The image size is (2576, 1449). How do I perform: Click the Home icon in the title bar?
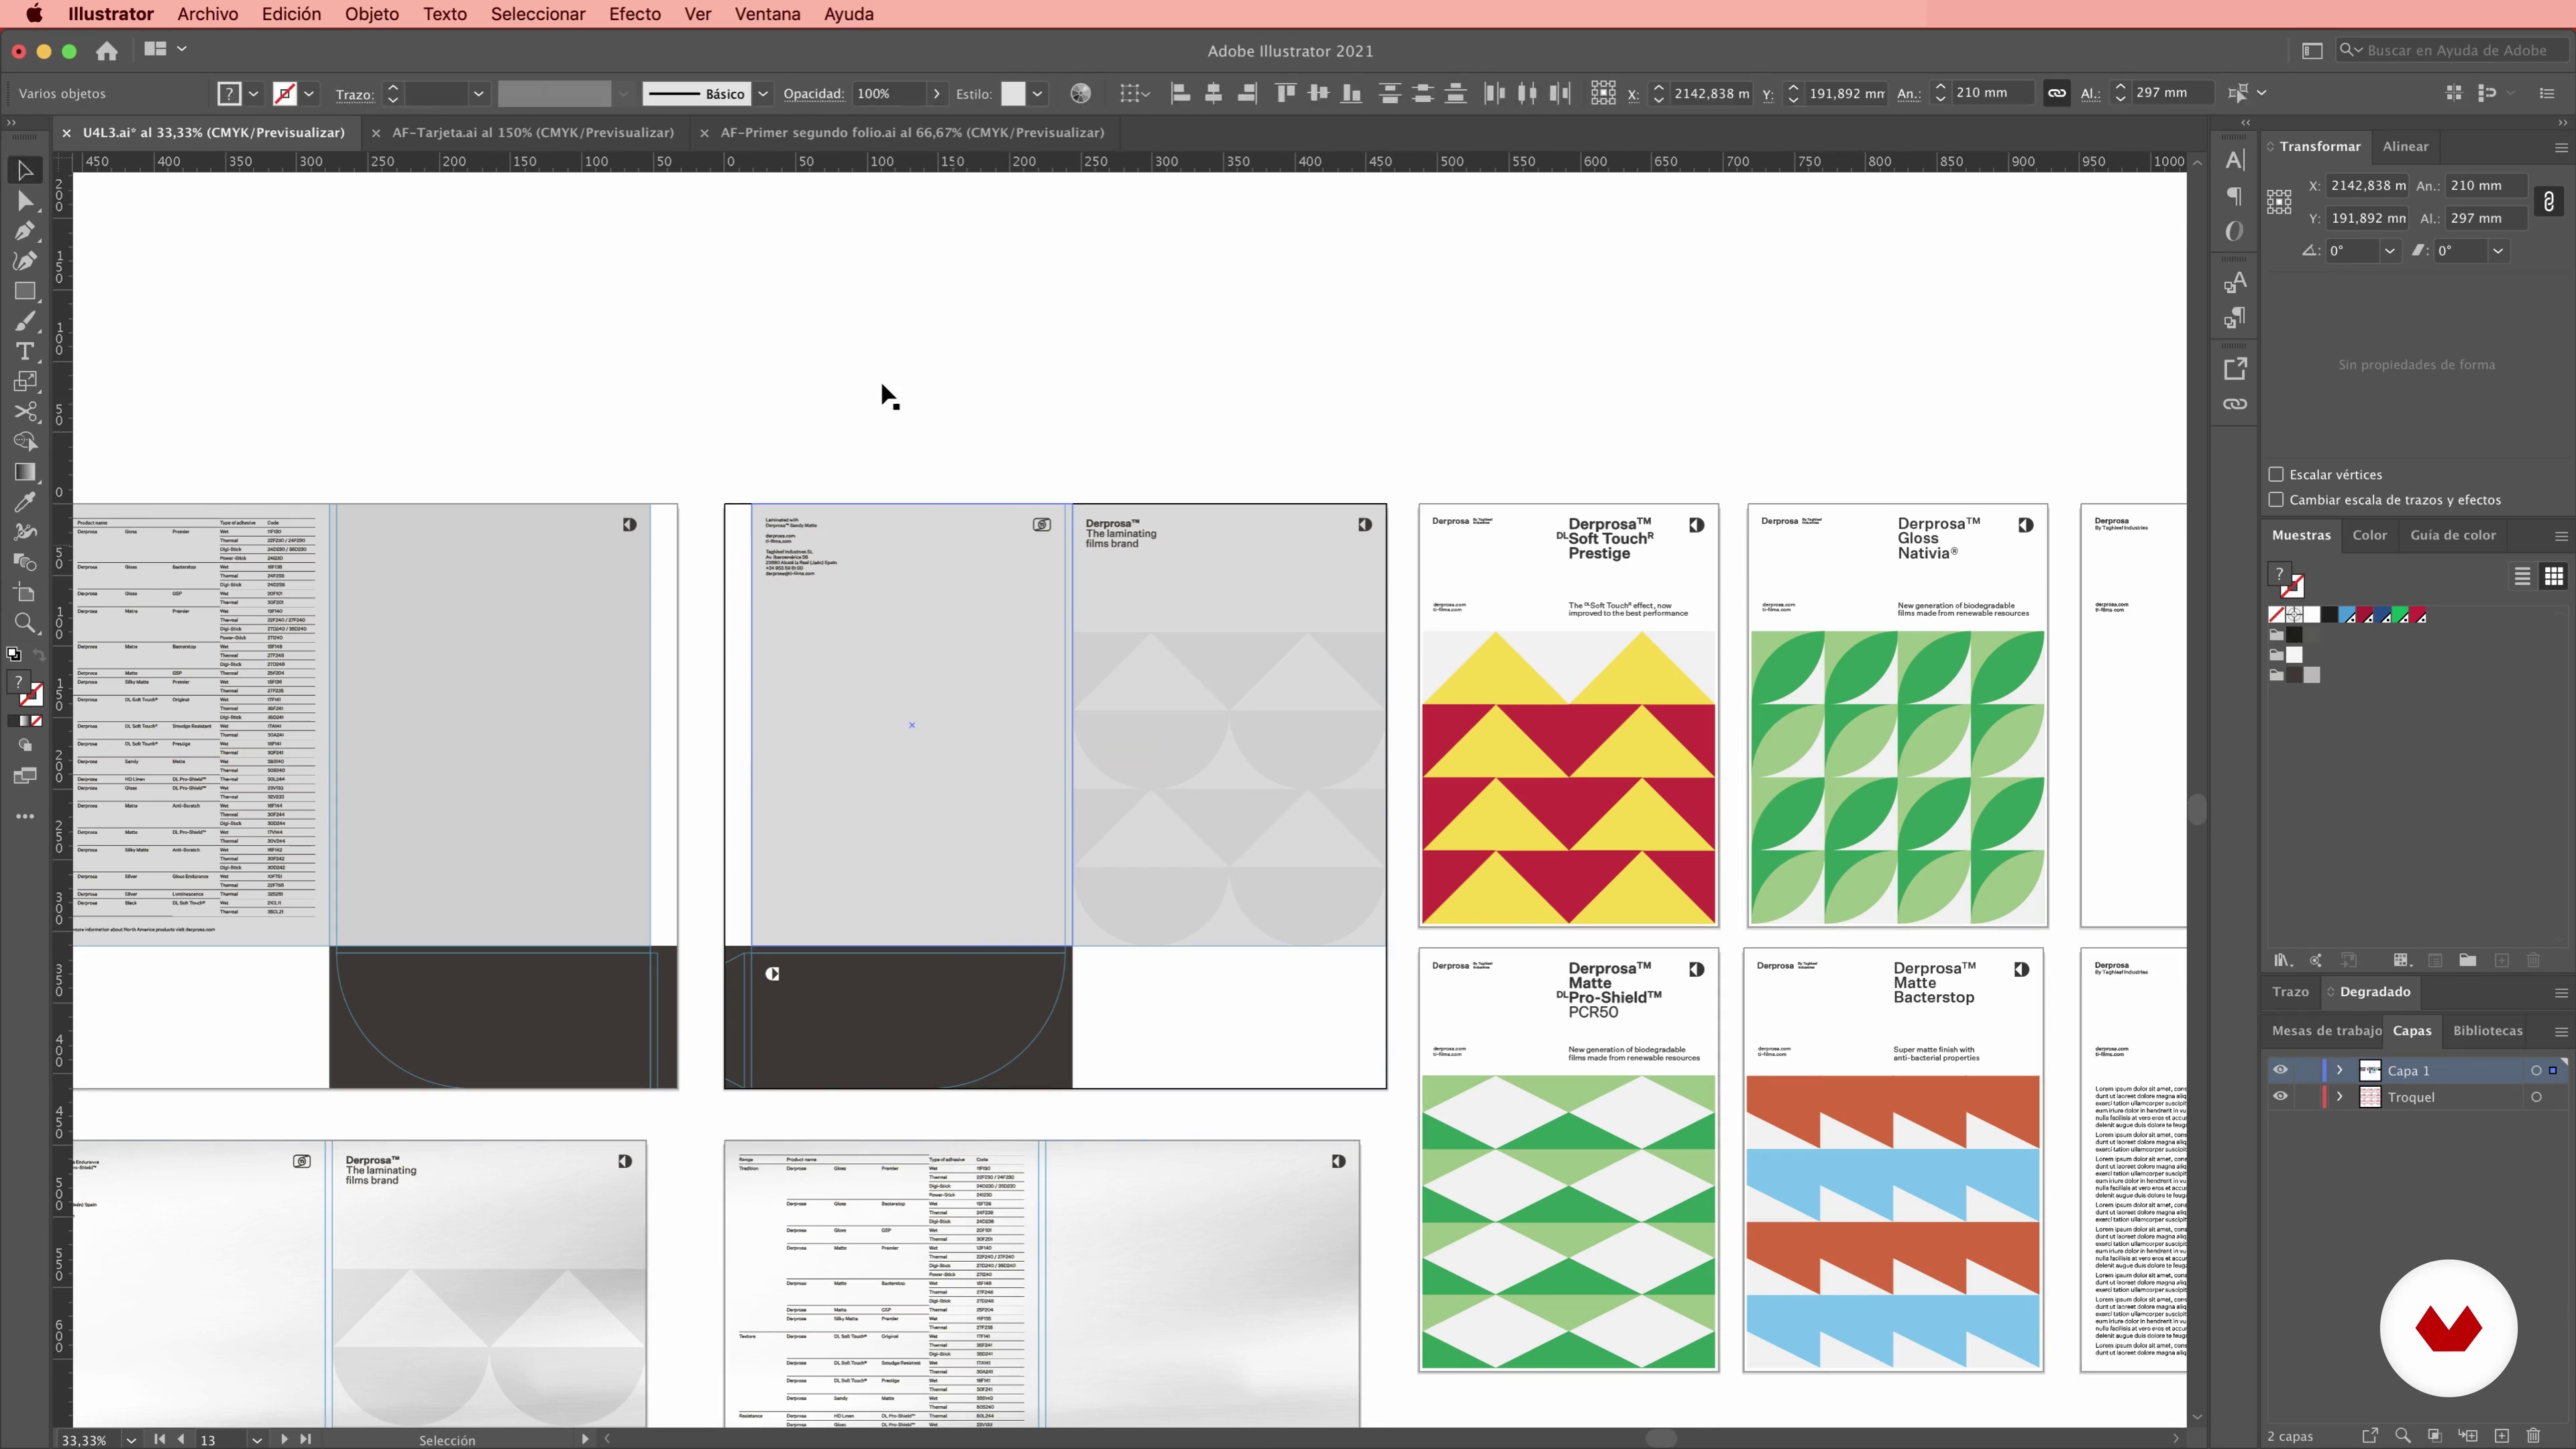tap(107, 51)
